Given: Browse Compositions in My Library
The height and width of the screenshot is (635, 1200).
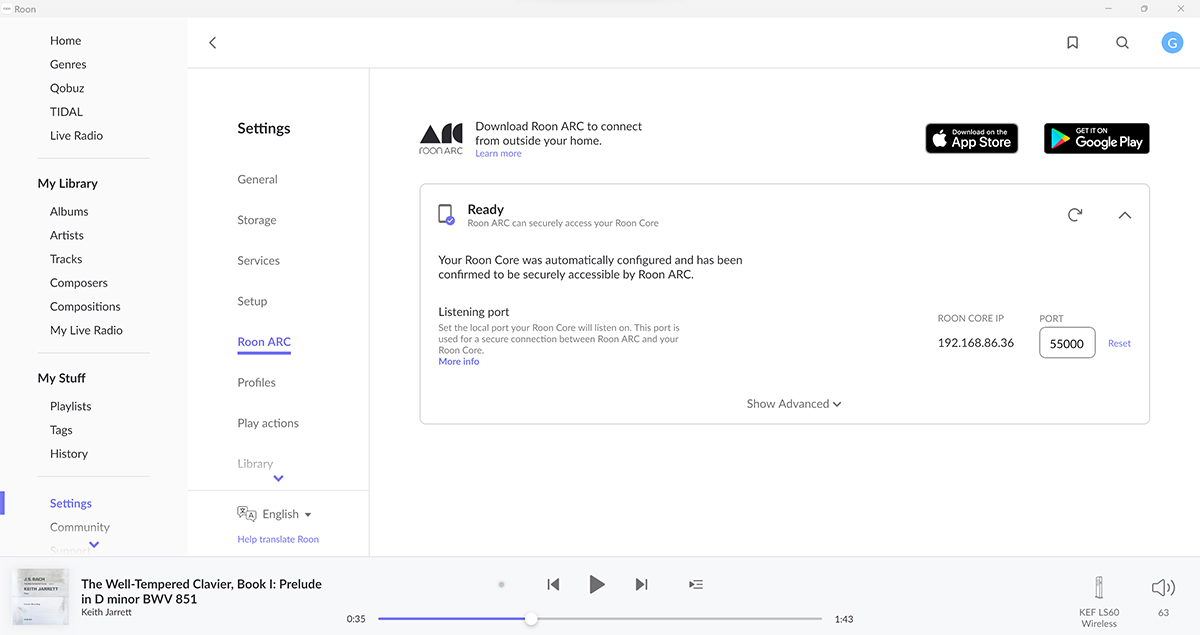Looking at the screenshot, I should point(85,307).
